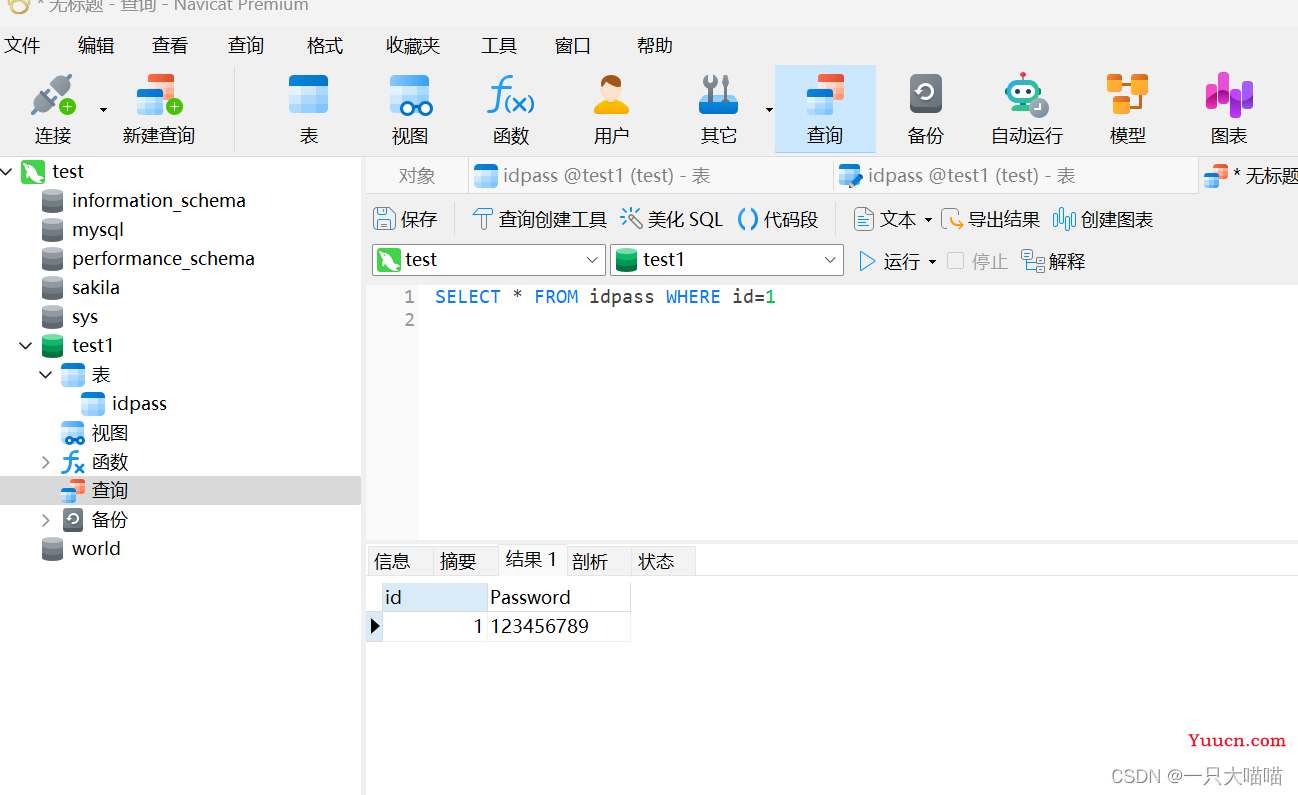
Task: Click the disabled 停止 (Stop) button
Action: point(977,261)
